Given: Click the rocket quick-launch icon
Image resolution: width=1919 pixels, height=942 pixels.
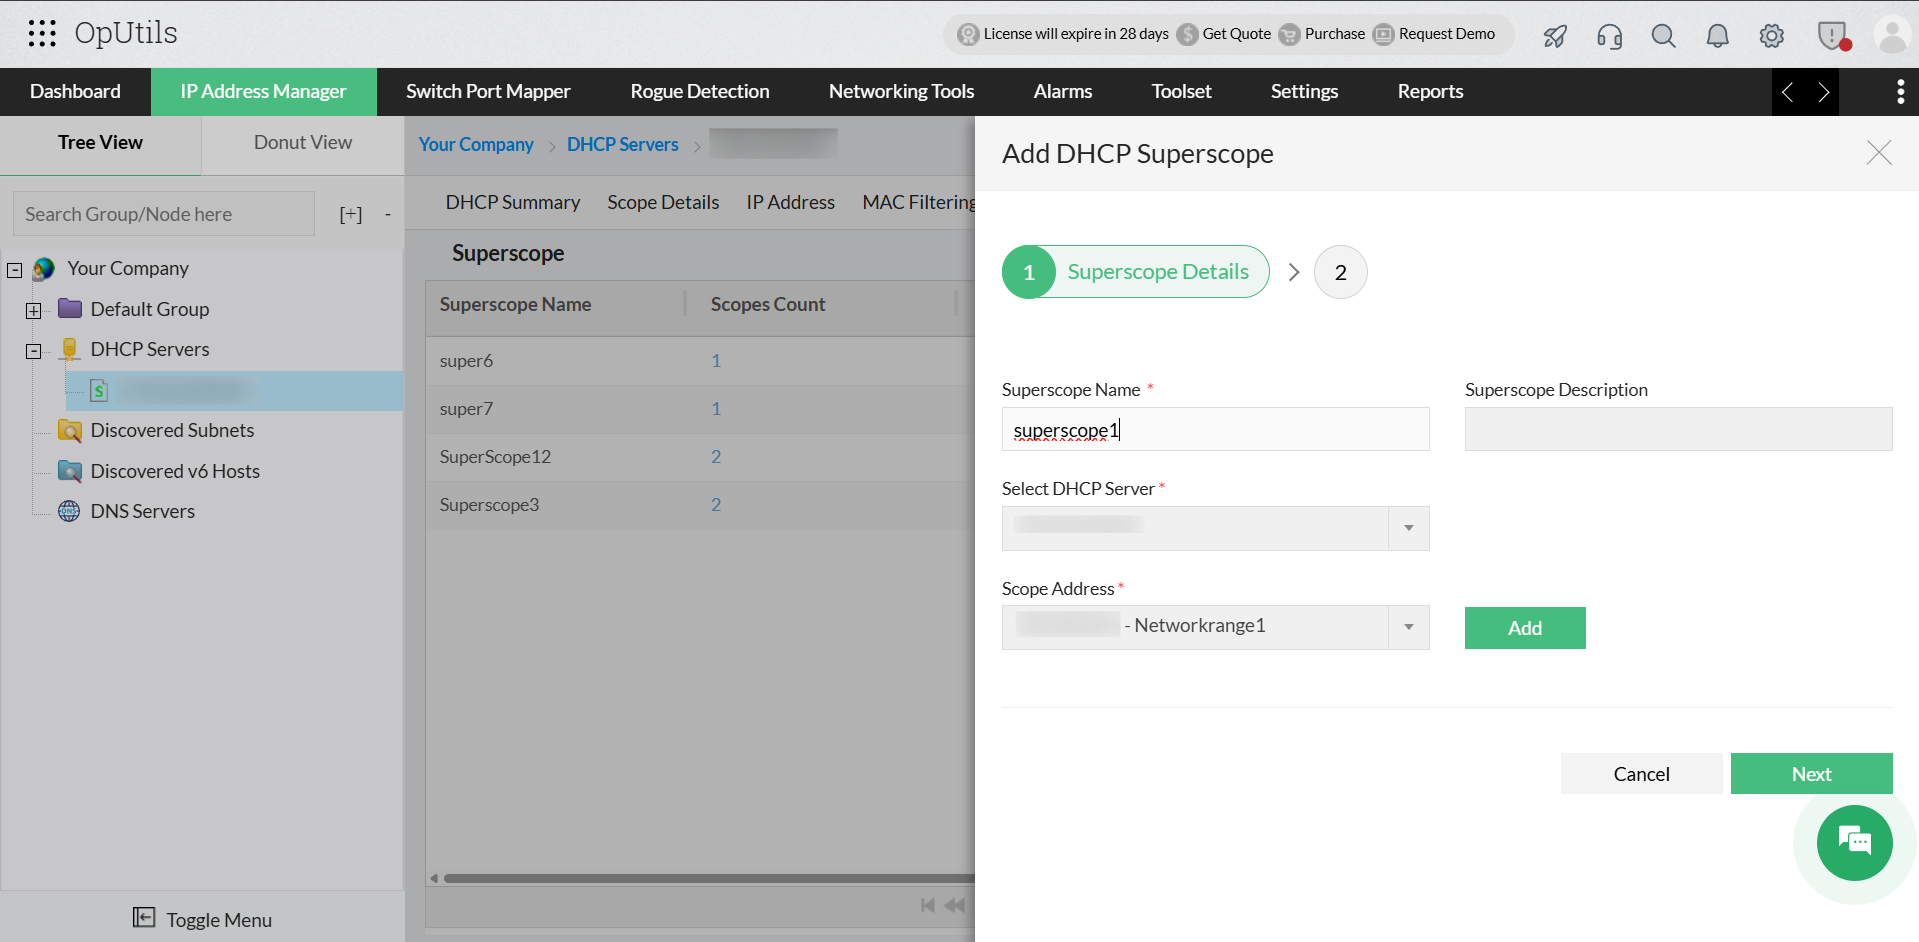Looking at the screenshot, I should pos(1554,36).
